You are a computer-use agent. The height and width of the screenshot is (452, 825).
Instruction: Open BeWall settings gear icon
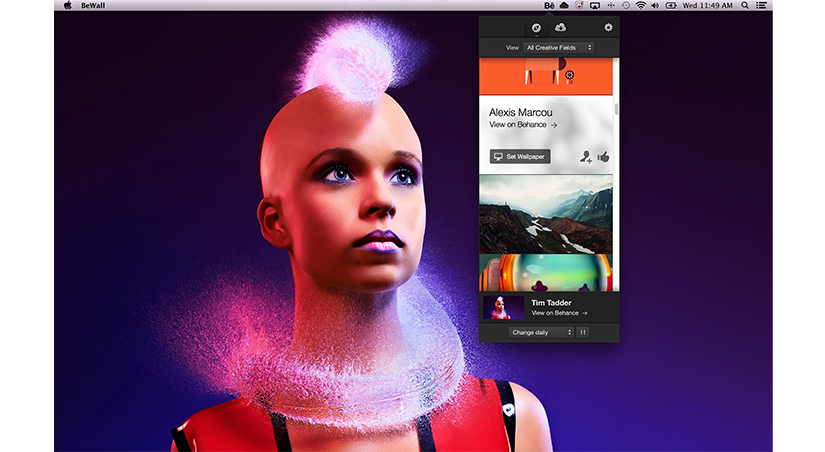tap(608, 27)
